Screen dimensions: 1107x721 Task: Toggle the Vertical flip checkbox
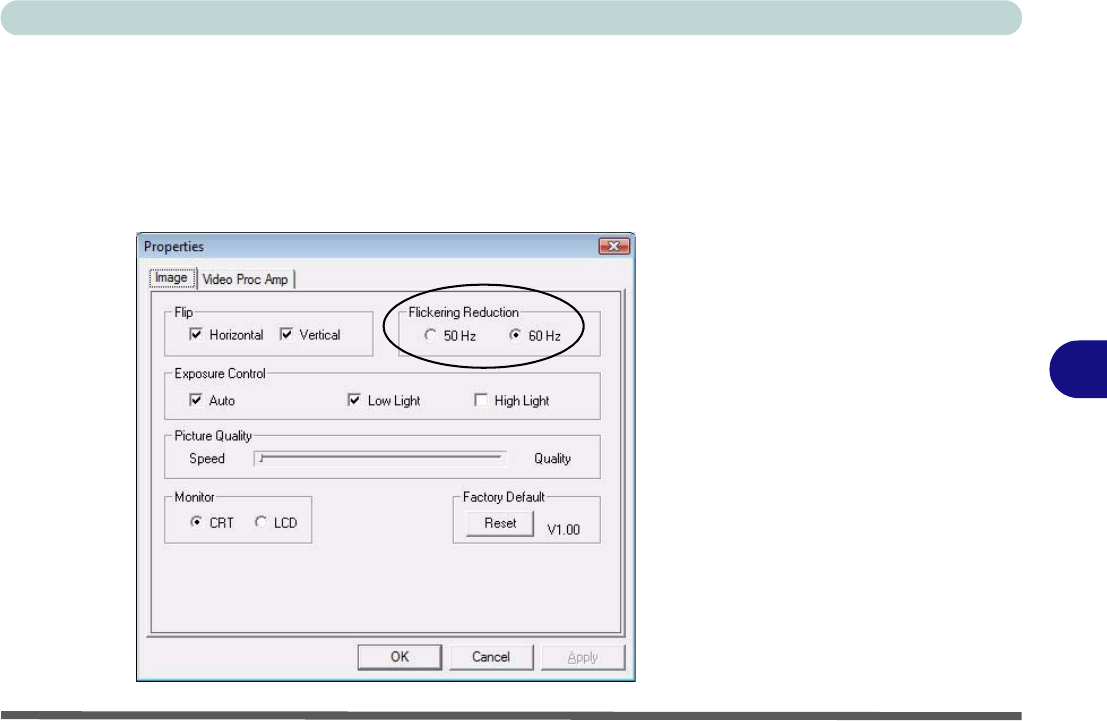pyautogui.click(x=286, y=334)
